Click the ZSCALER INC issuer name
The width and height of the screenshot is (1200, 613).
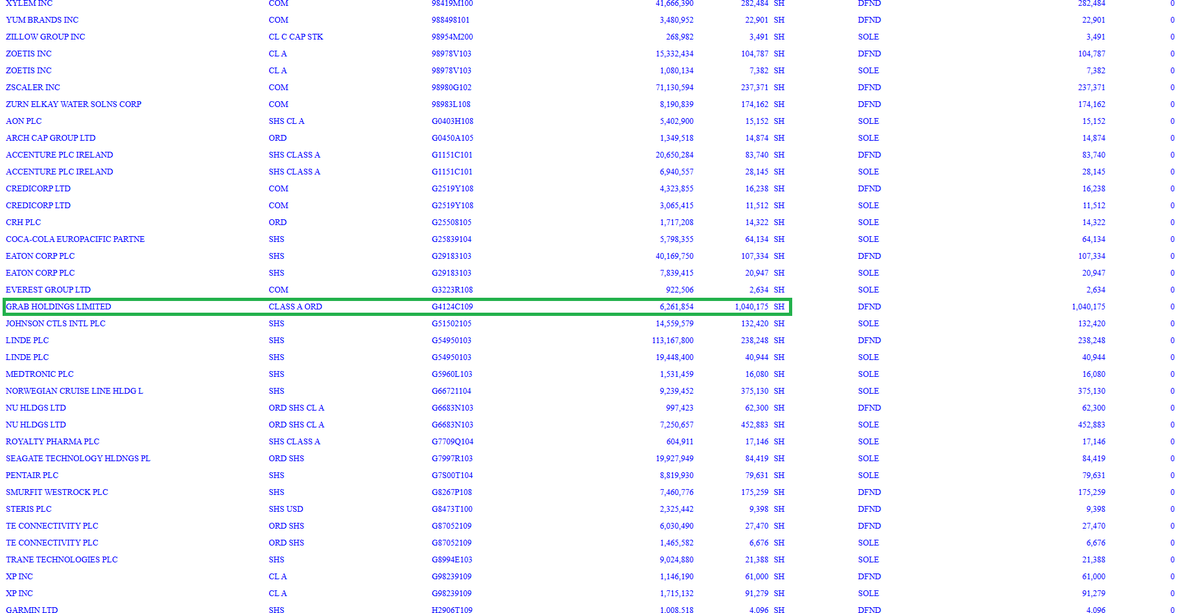click(33, 87)
